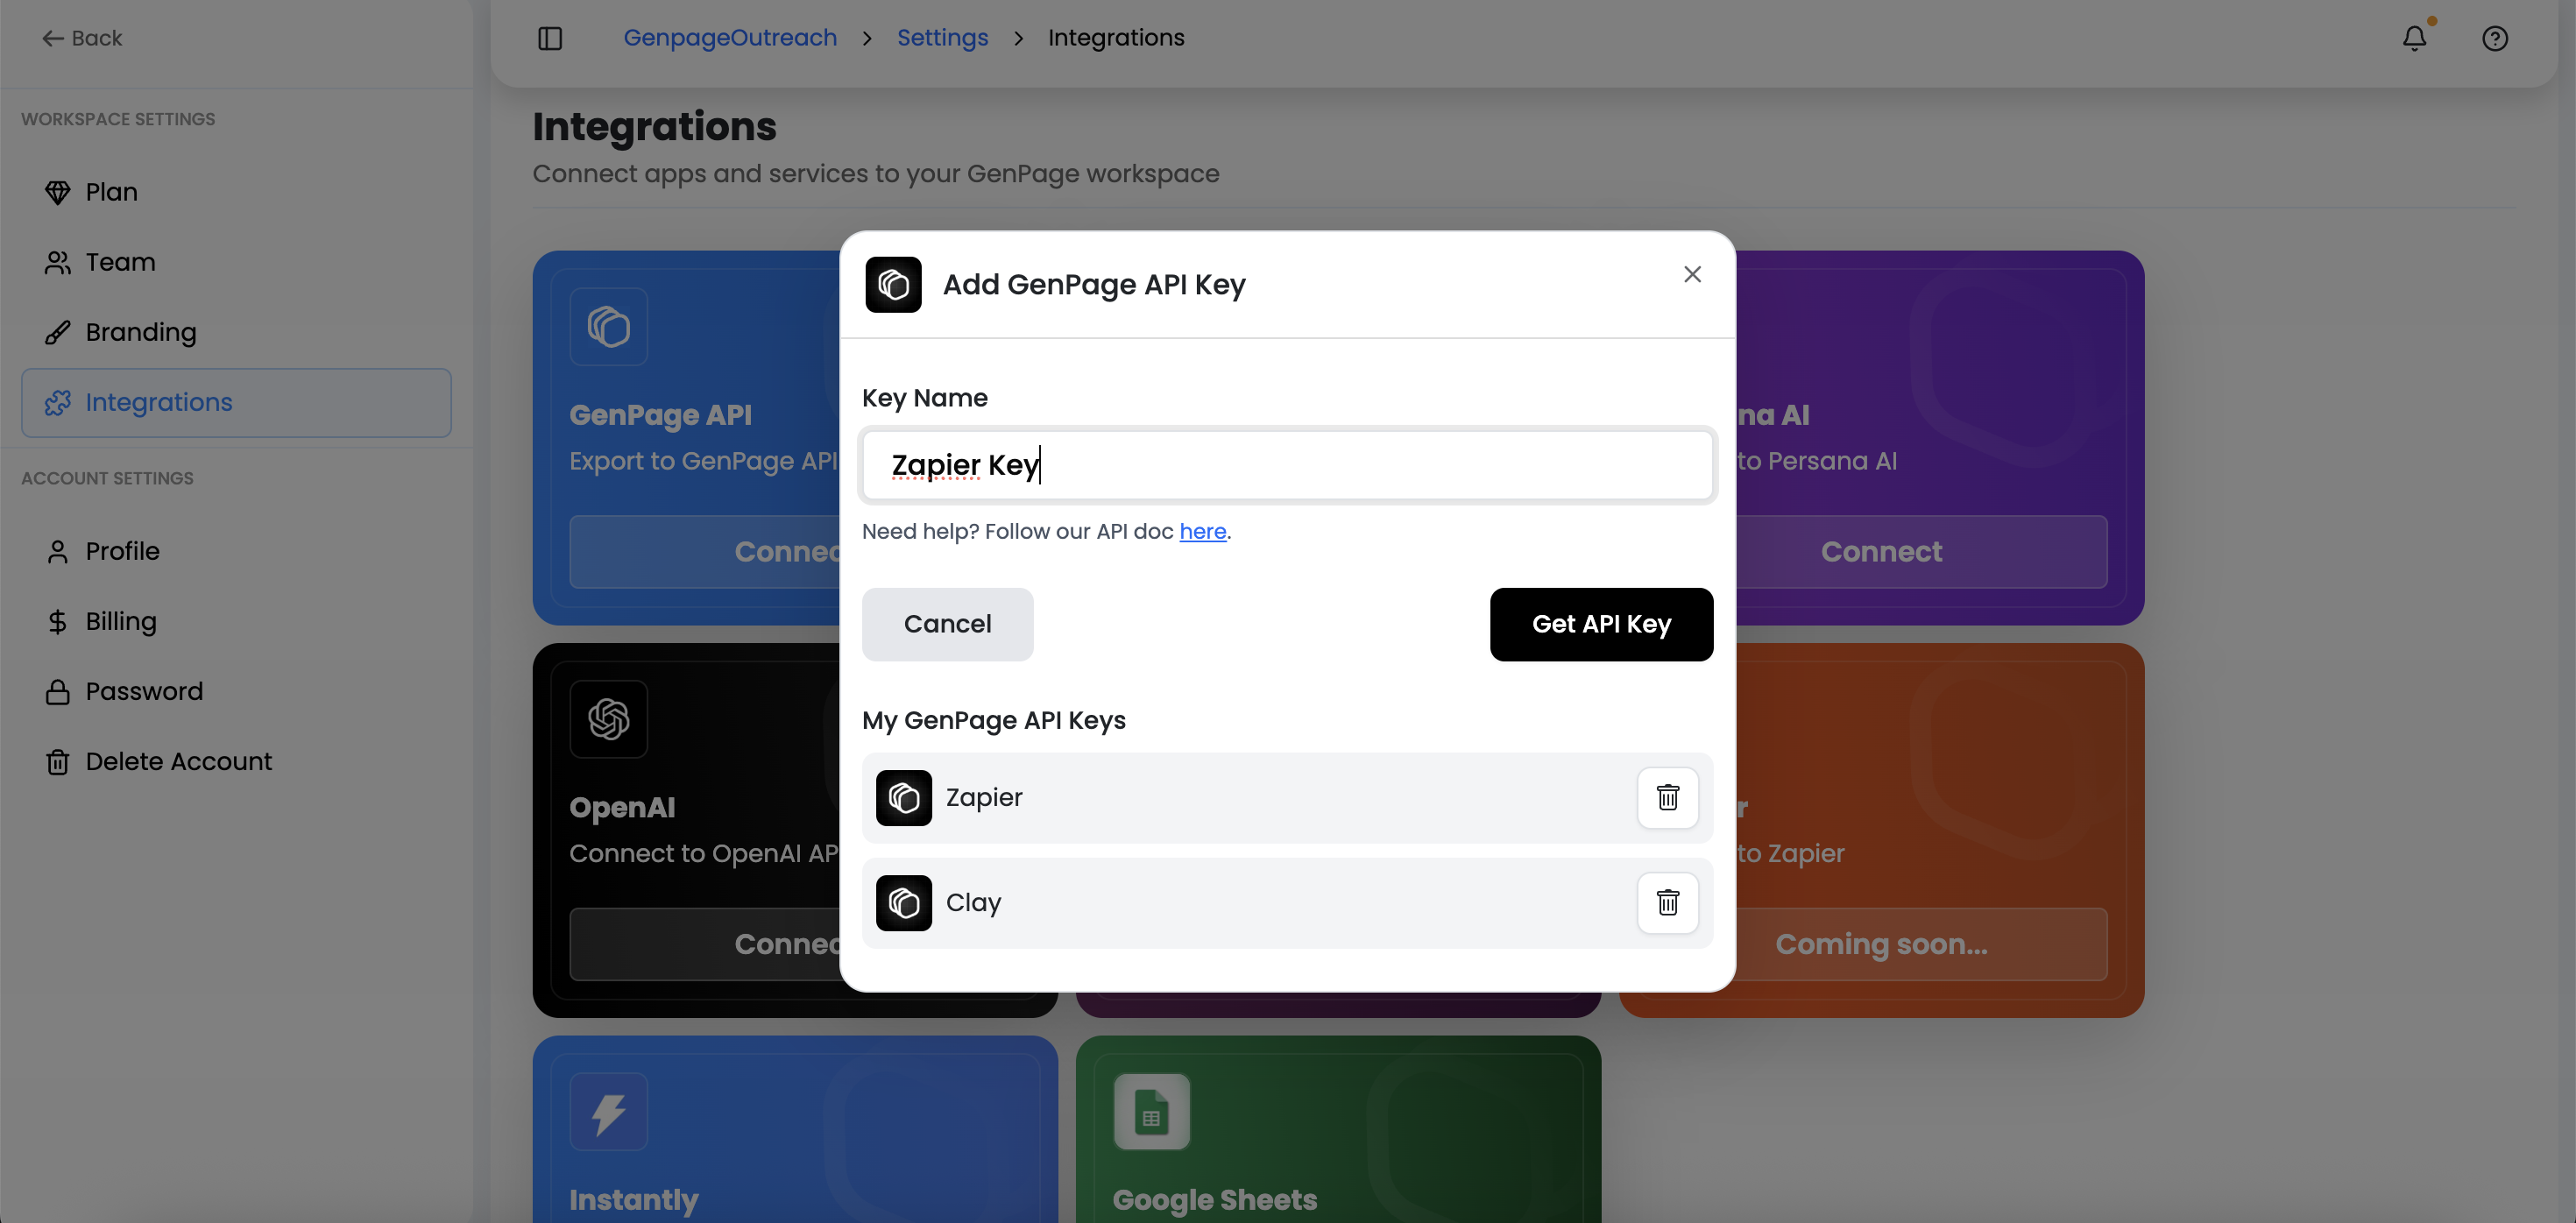Click the GenPage API card icon
The width and height of the screenshot is (2576, 1223).
608,327
